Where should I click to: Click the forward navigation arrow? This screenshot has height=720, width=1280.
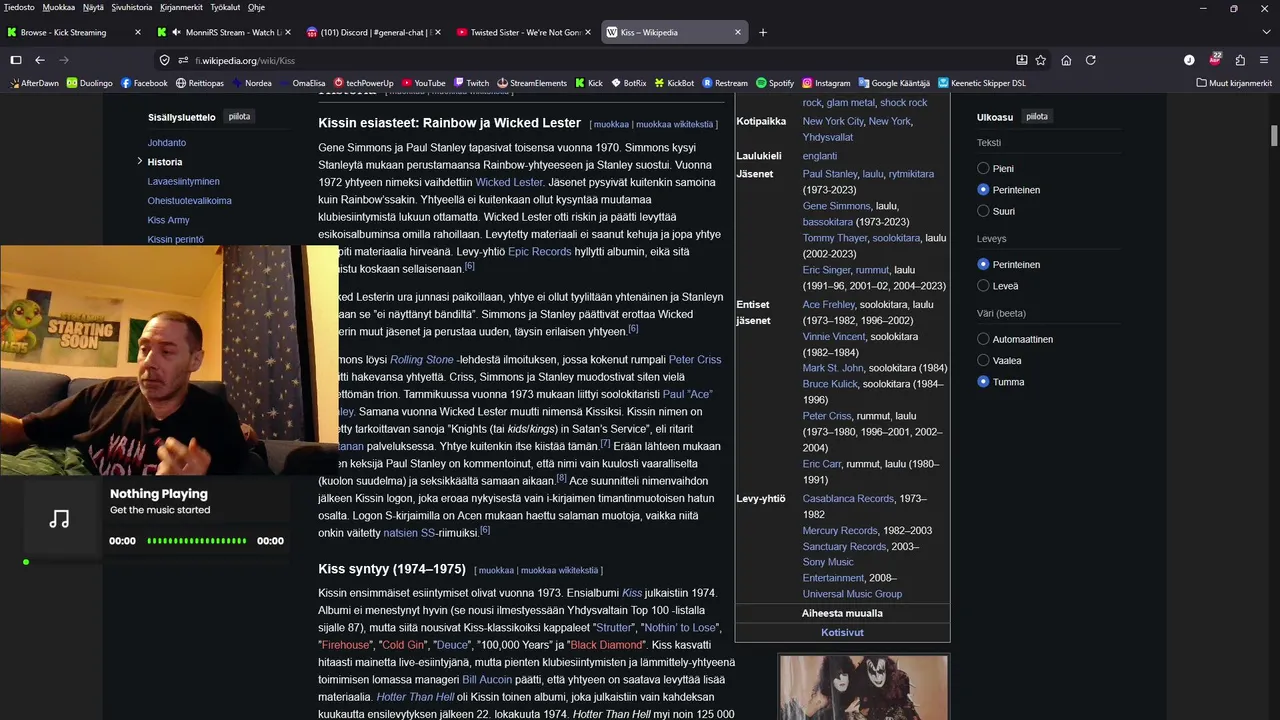[x=64, y=60]
